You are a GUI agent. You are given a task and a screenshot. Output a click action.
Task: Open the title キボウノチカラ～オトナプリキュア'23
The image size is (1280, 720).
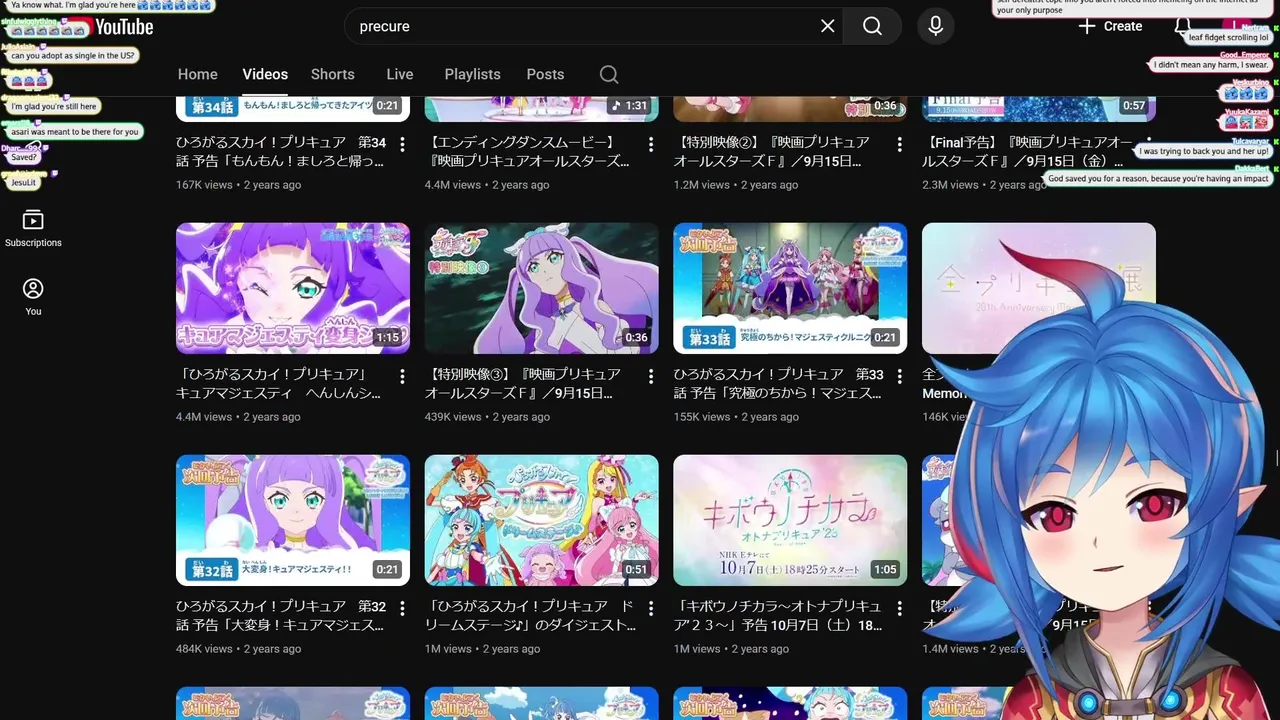779,616
